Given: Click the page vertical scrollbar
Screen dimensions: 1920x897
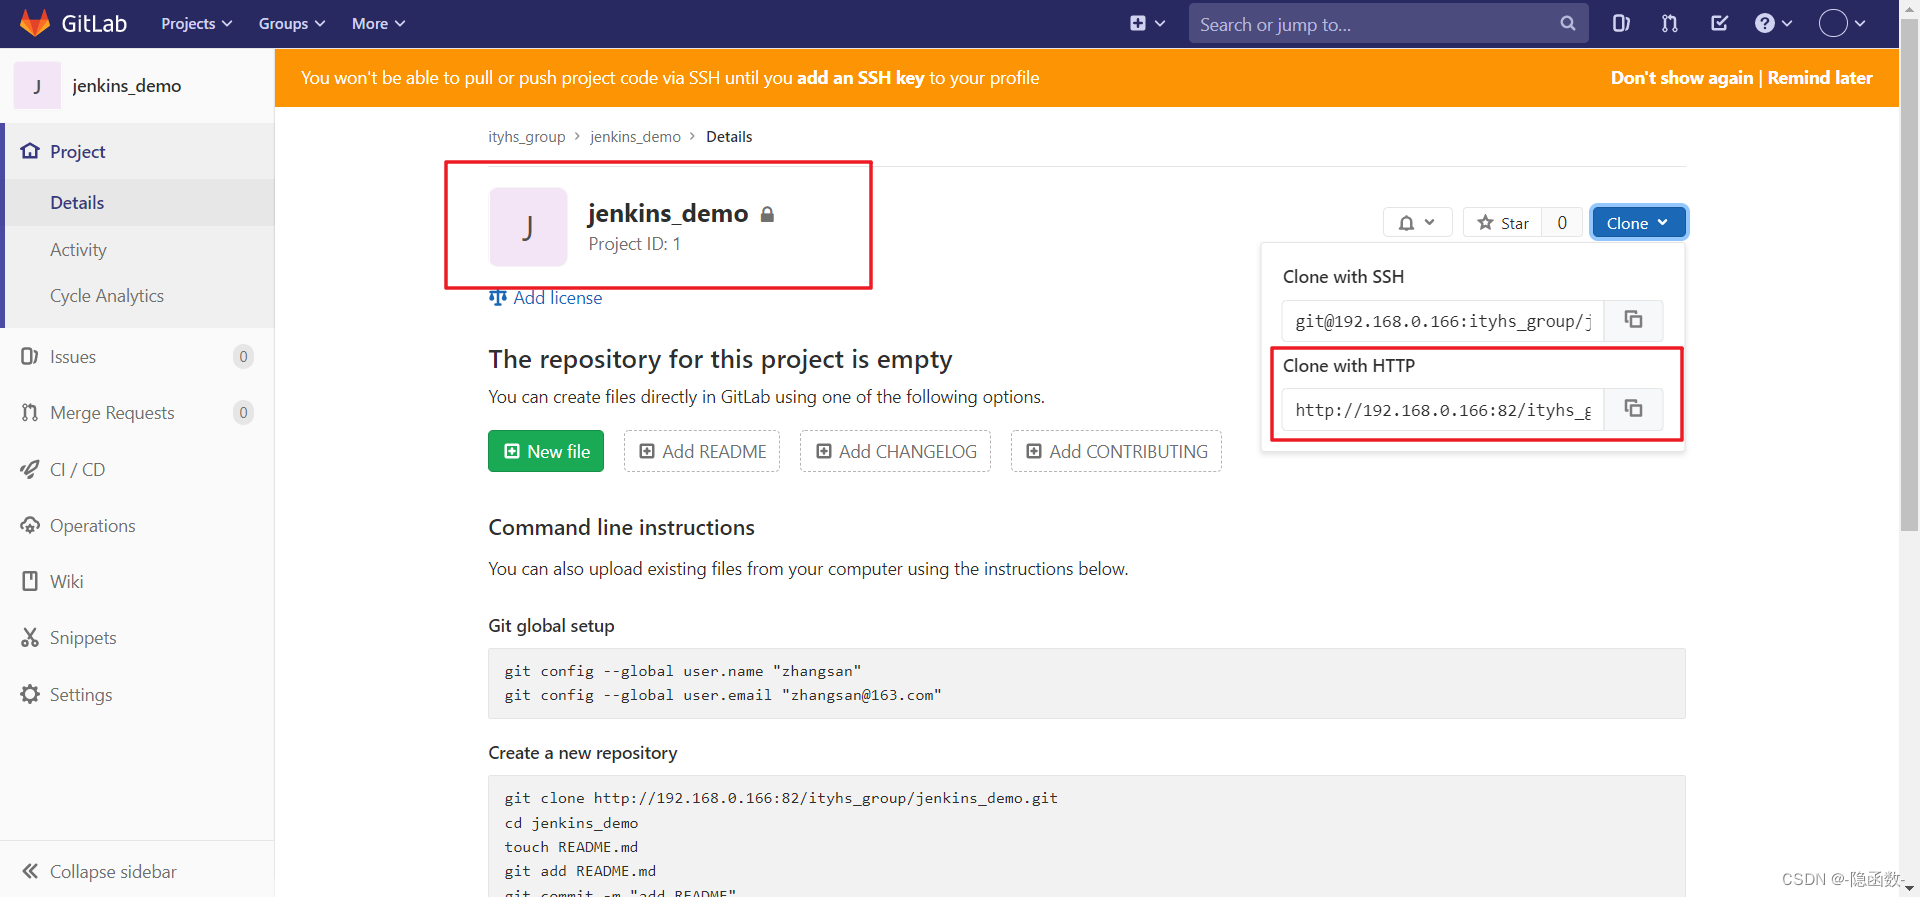Looking at the screenshot, I should 1909,275.
